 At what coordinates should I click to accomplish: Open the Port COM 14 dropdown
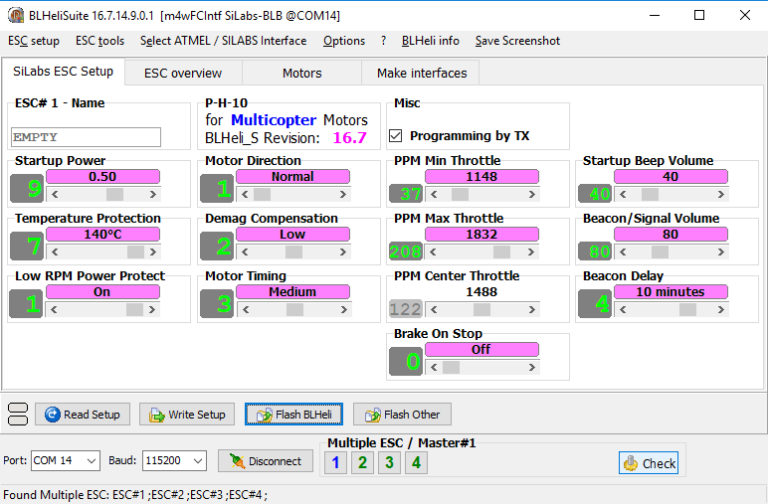click(92, 461)
